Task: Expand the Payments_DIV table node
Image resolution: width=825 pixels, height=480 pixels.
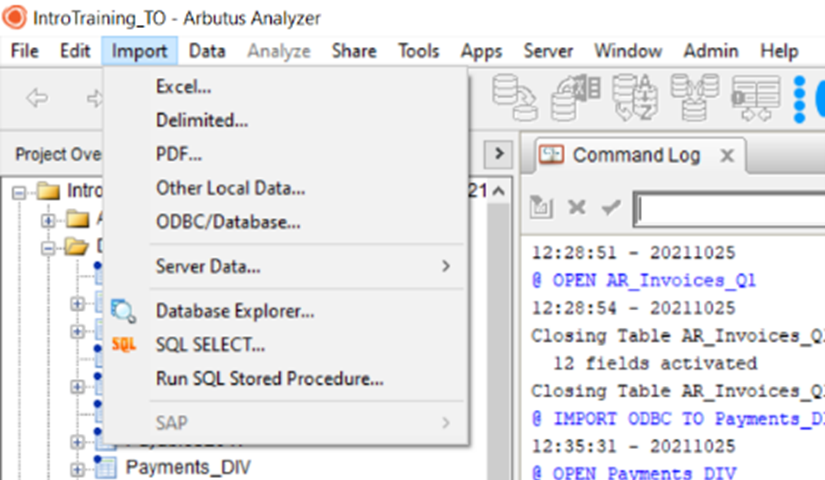Action: 77,468
